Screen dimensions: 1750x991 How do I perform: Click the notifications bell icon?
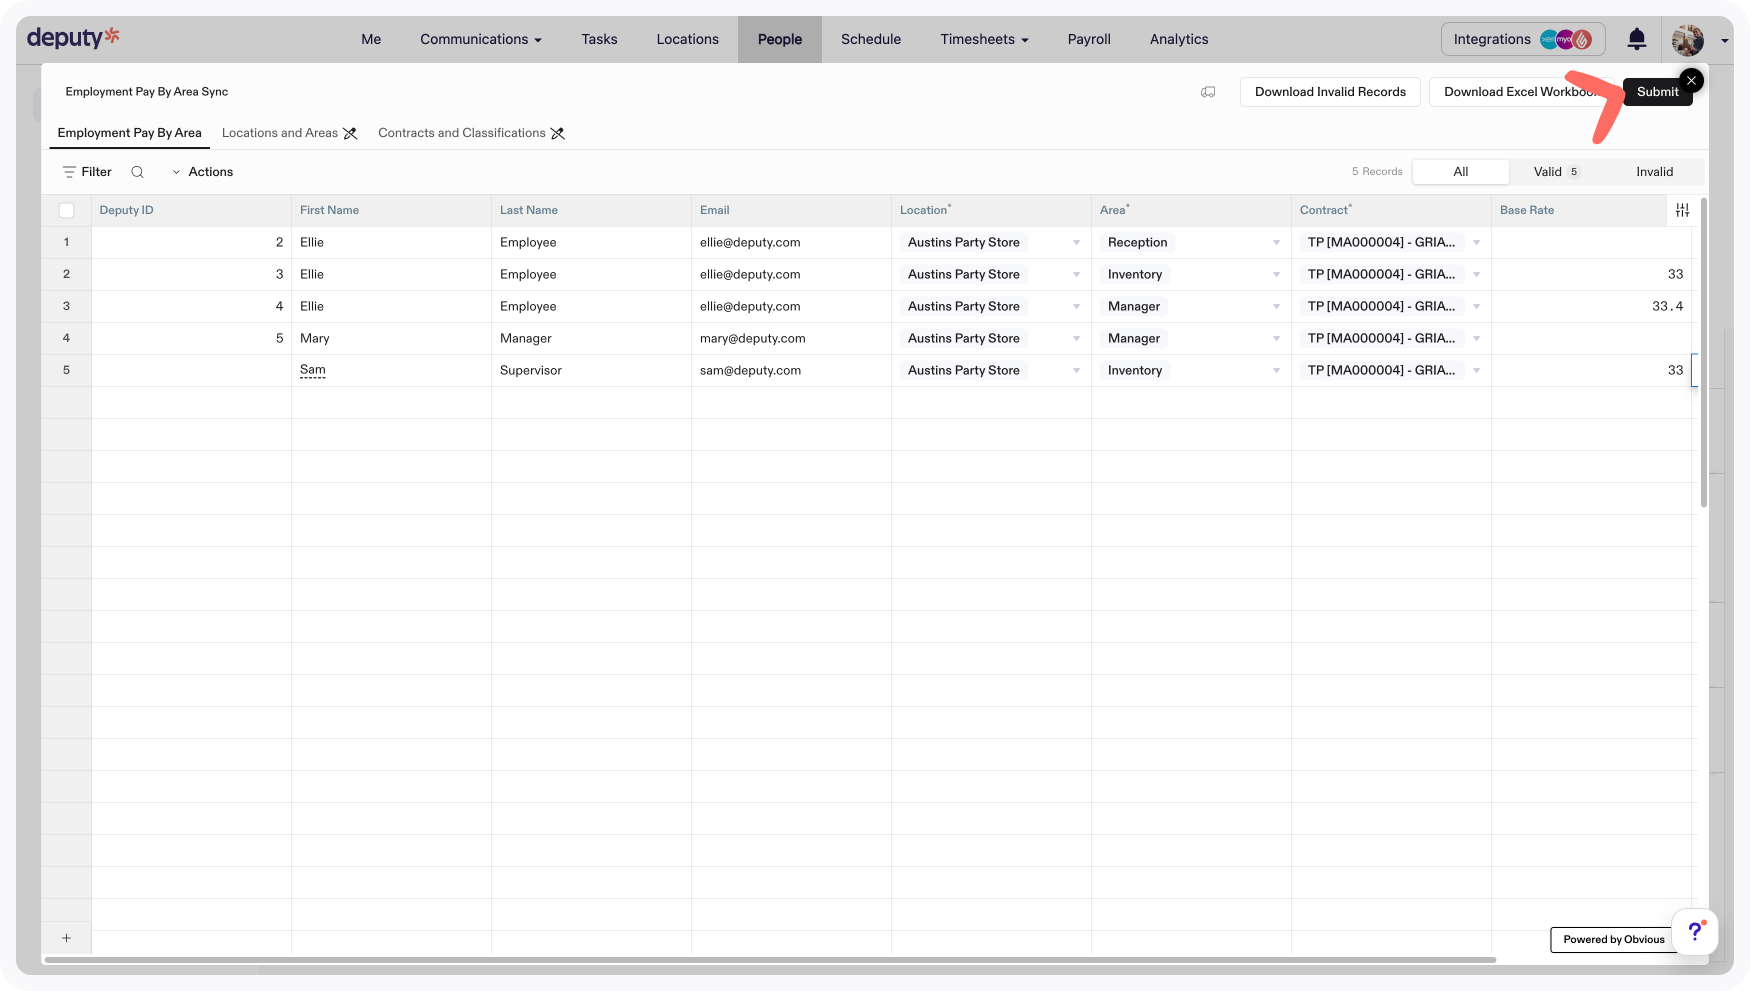[1636, 39]
